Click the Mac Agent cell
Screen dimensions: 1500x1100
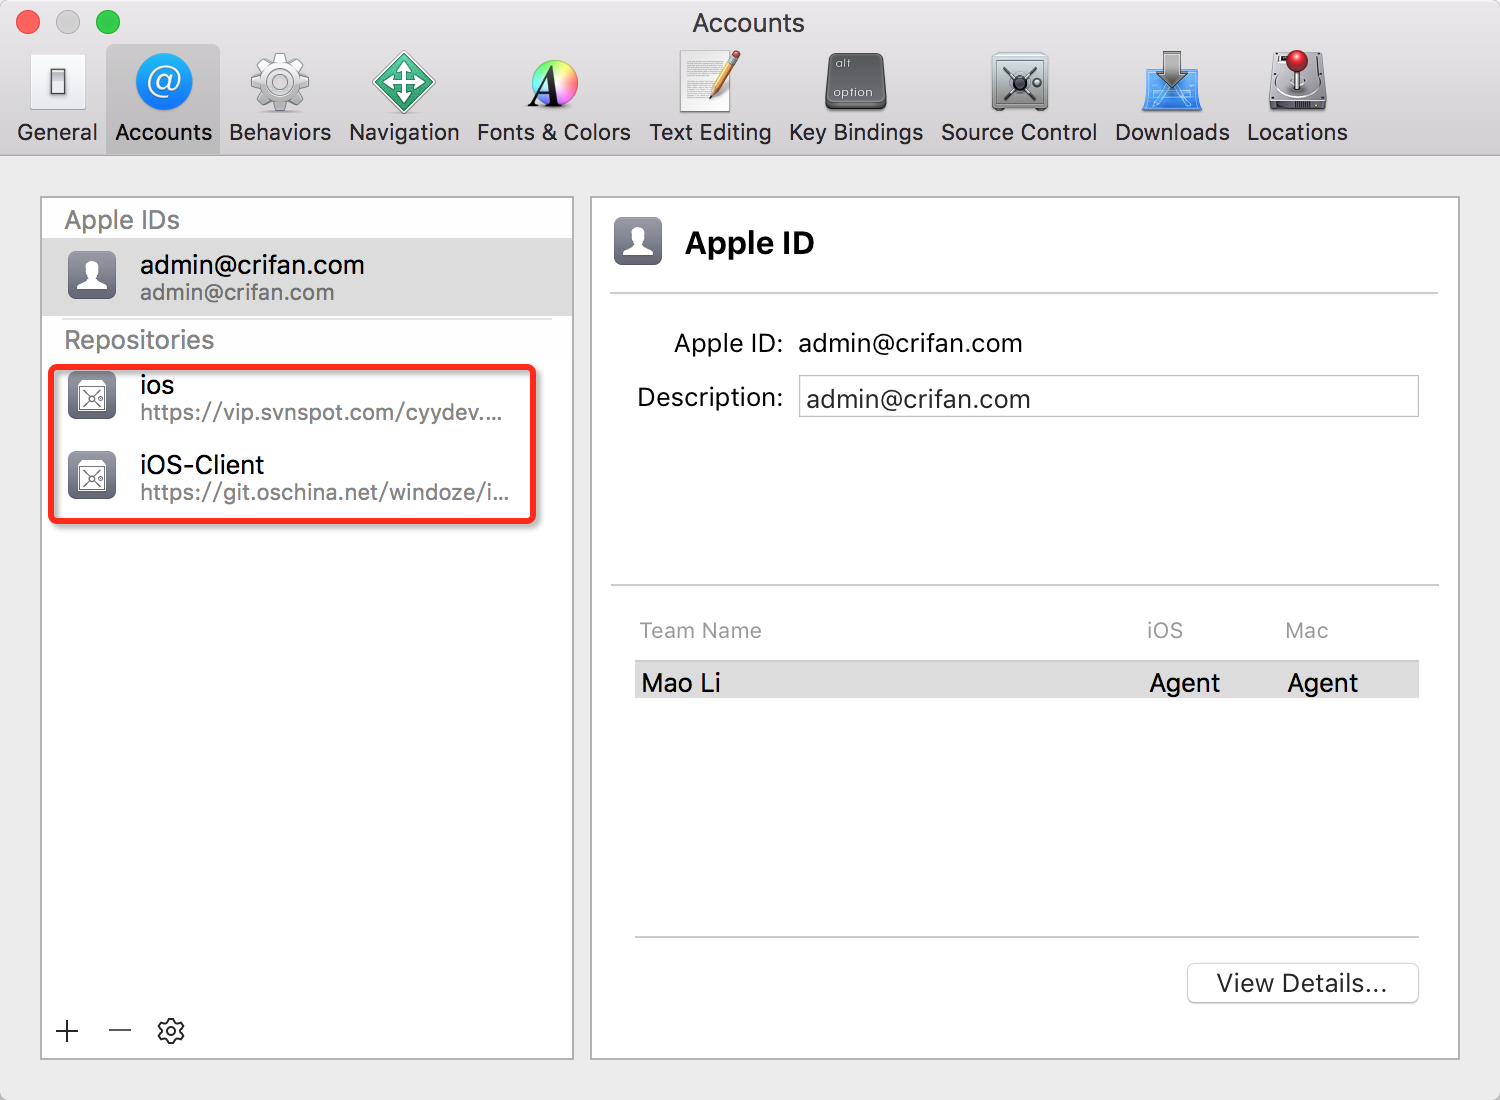coord(1322,683)
